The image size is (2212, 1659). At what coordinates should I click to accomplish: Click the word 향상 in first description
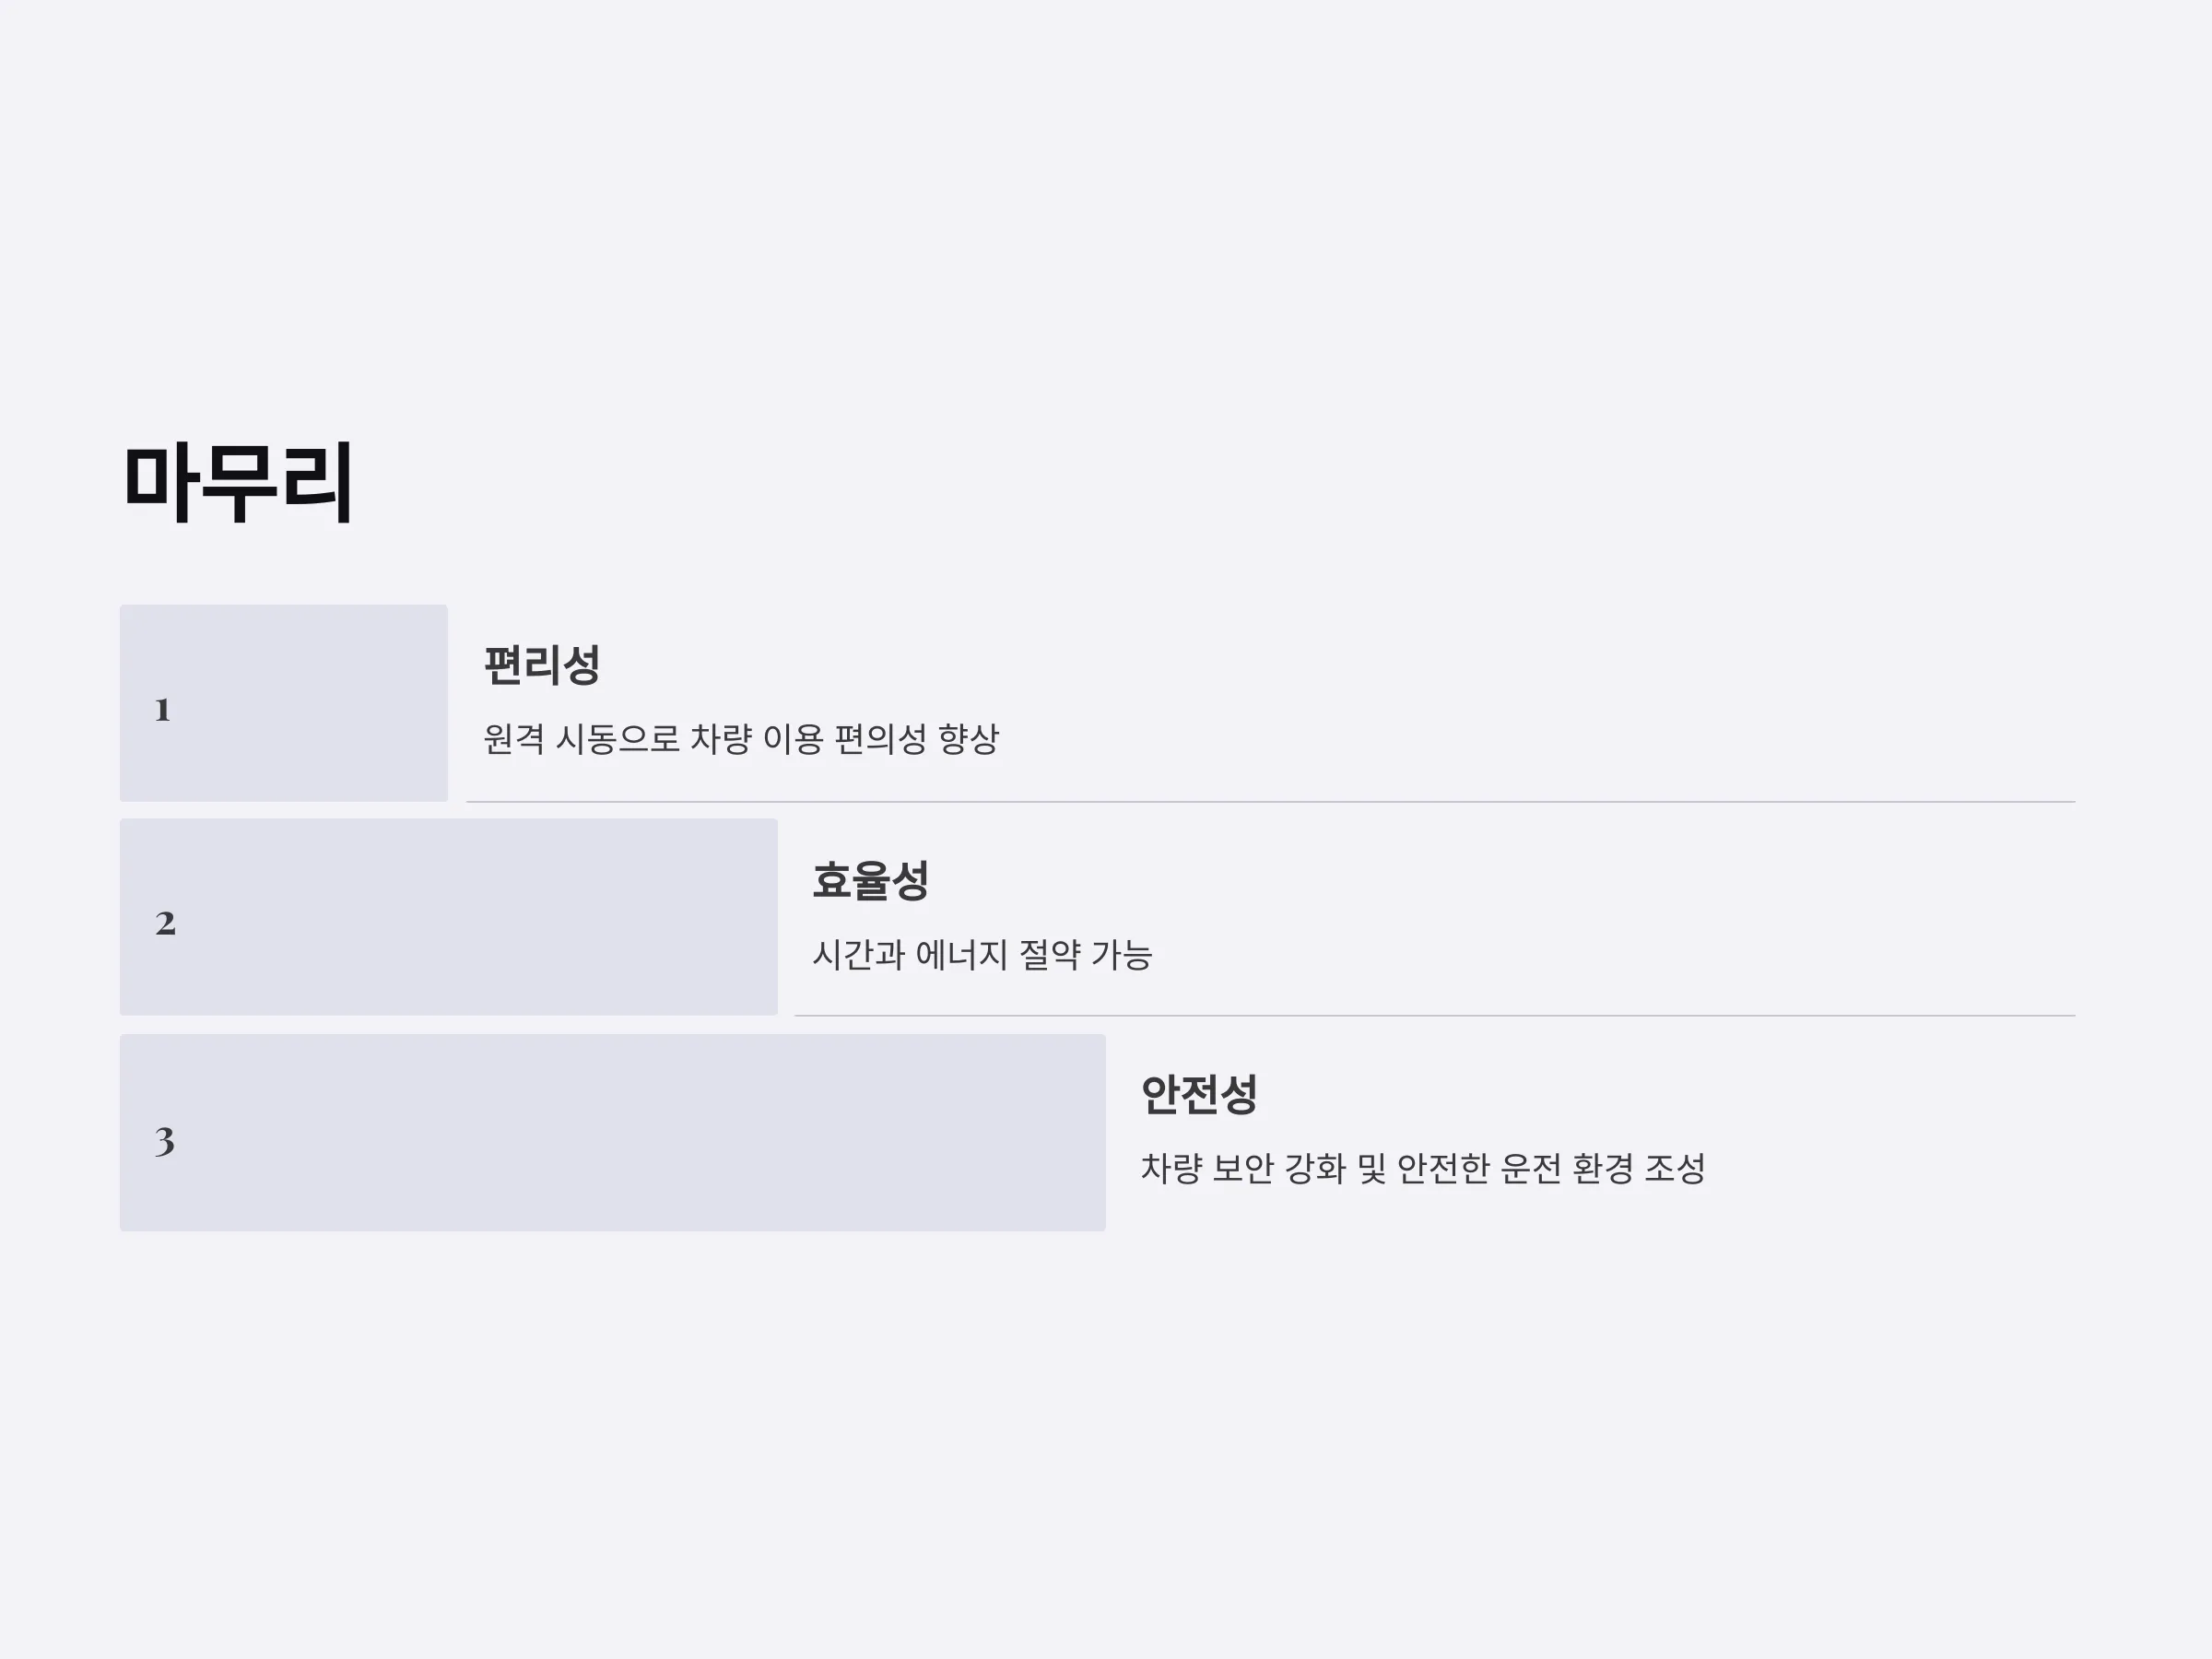tap(969, 739)
